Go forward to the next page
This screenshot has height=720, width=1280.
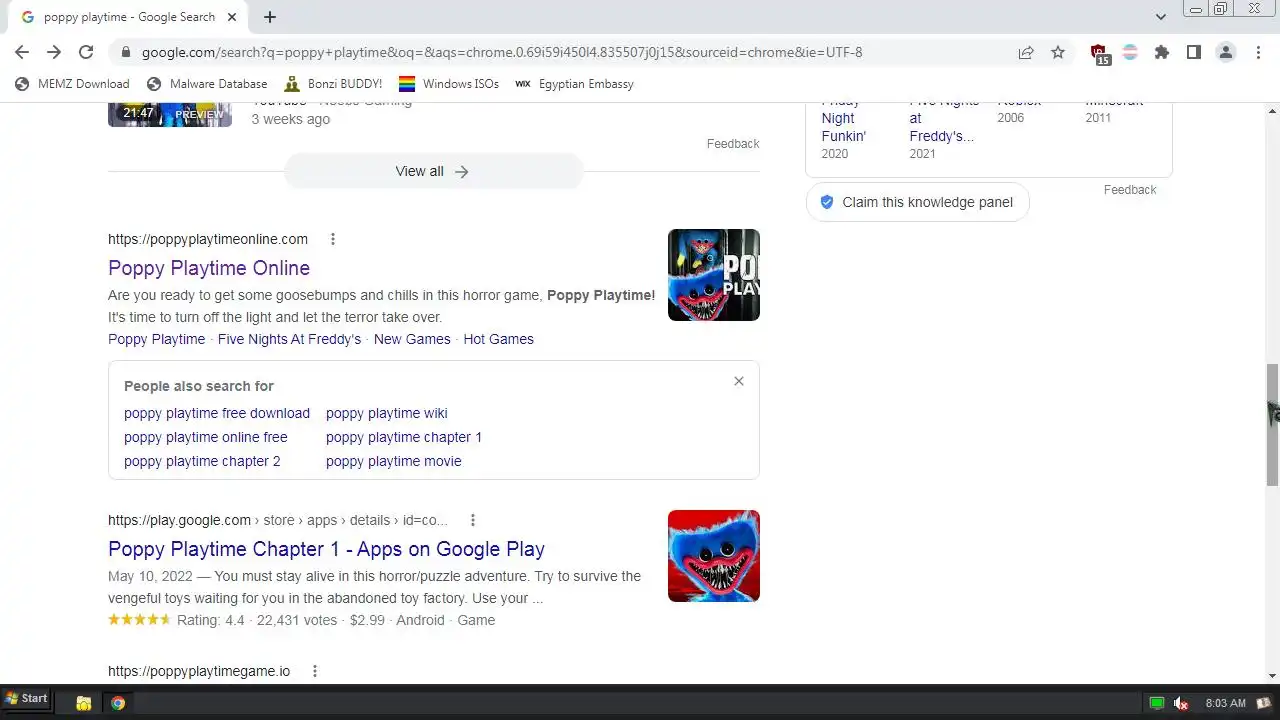tap(54, 52)
